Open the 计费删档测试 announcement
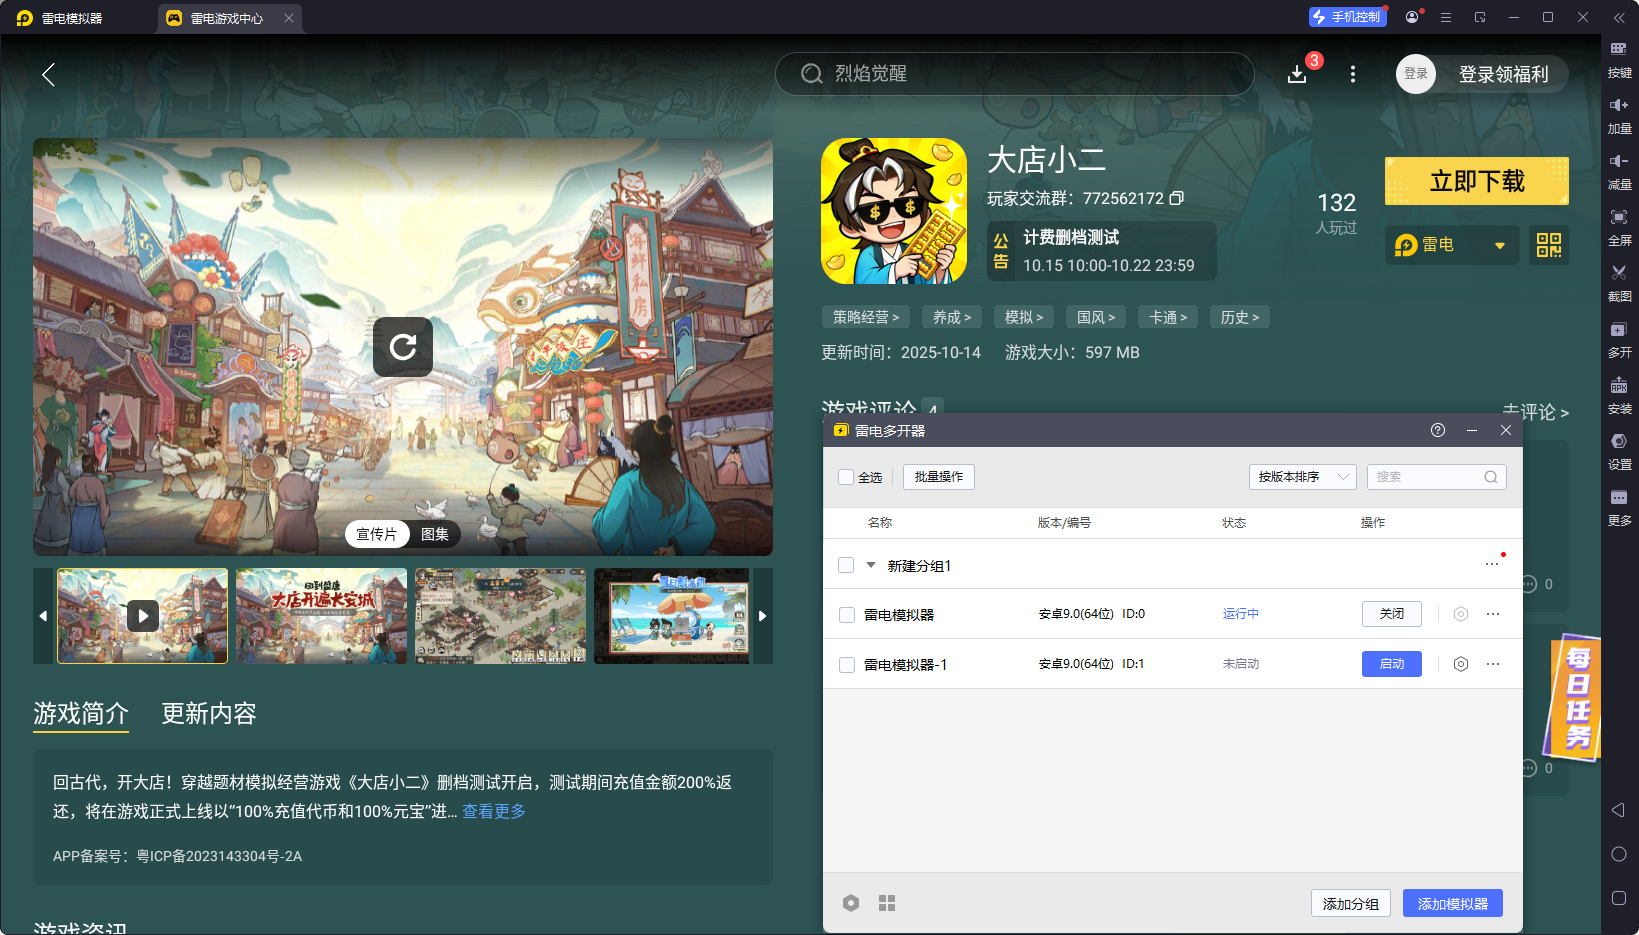Screen dimensions: 1639x935 point(1102,251)
